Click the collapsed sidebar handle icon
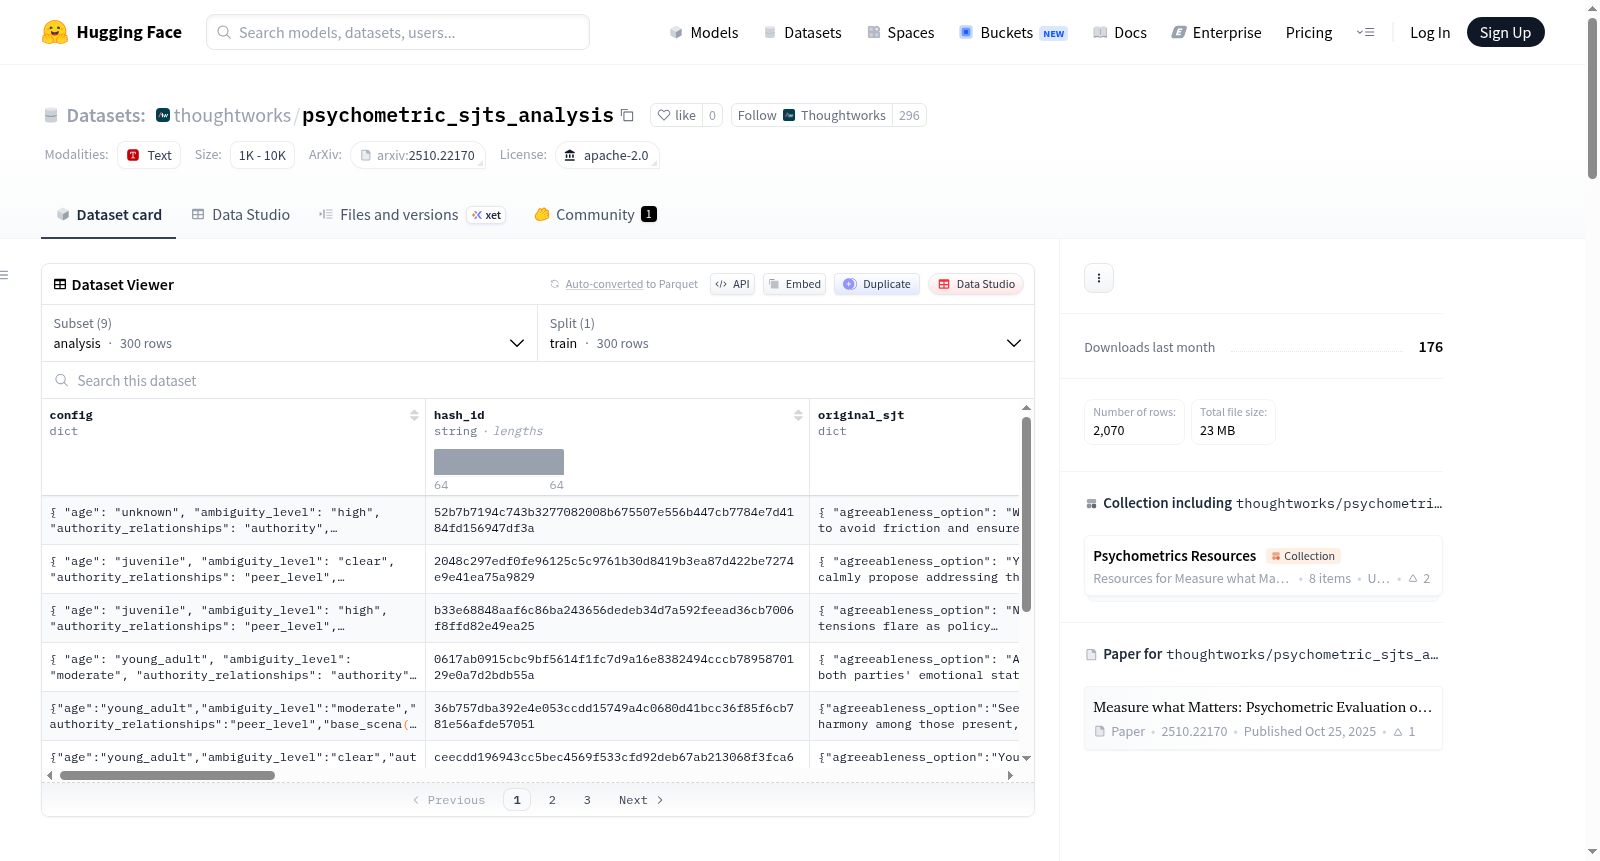The height and width of the screenshot is (861, 1600). click(x=4, y=275)
